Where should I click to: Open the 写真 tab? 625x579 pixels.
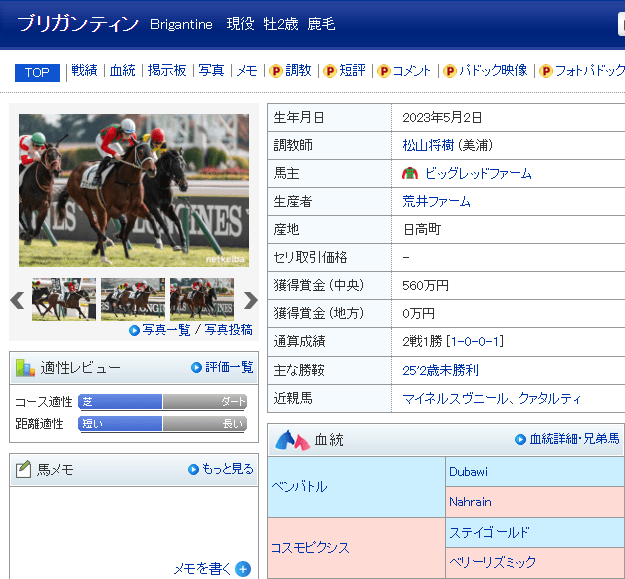click(211, 71)
